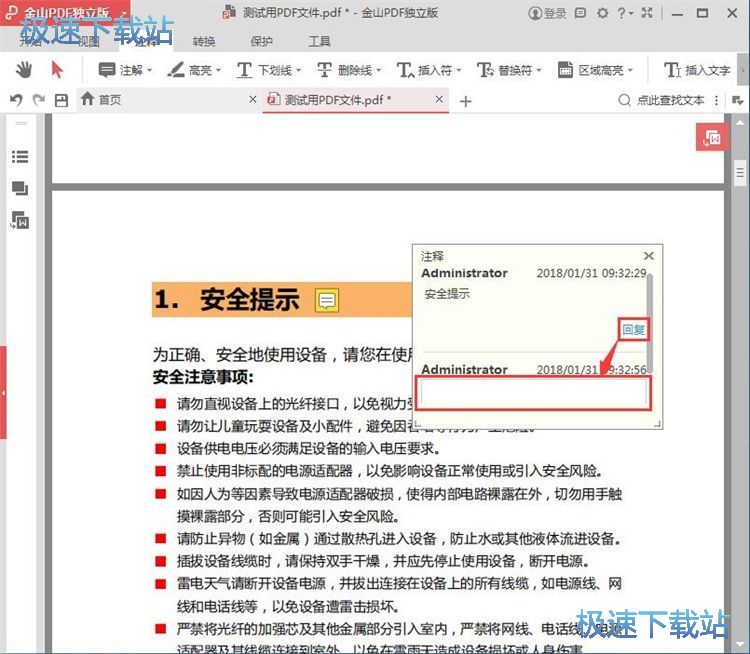The image size is (750, 654).
Task: Open the feedback message icon
Action: pyautogui.click(x=580, y=13)
